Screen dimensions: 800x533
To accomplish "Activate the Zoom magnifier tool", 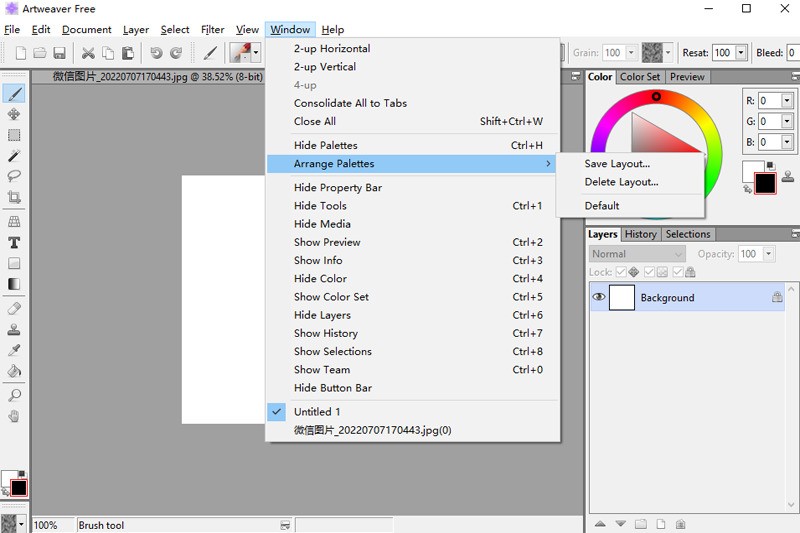I will coord(14,395).
